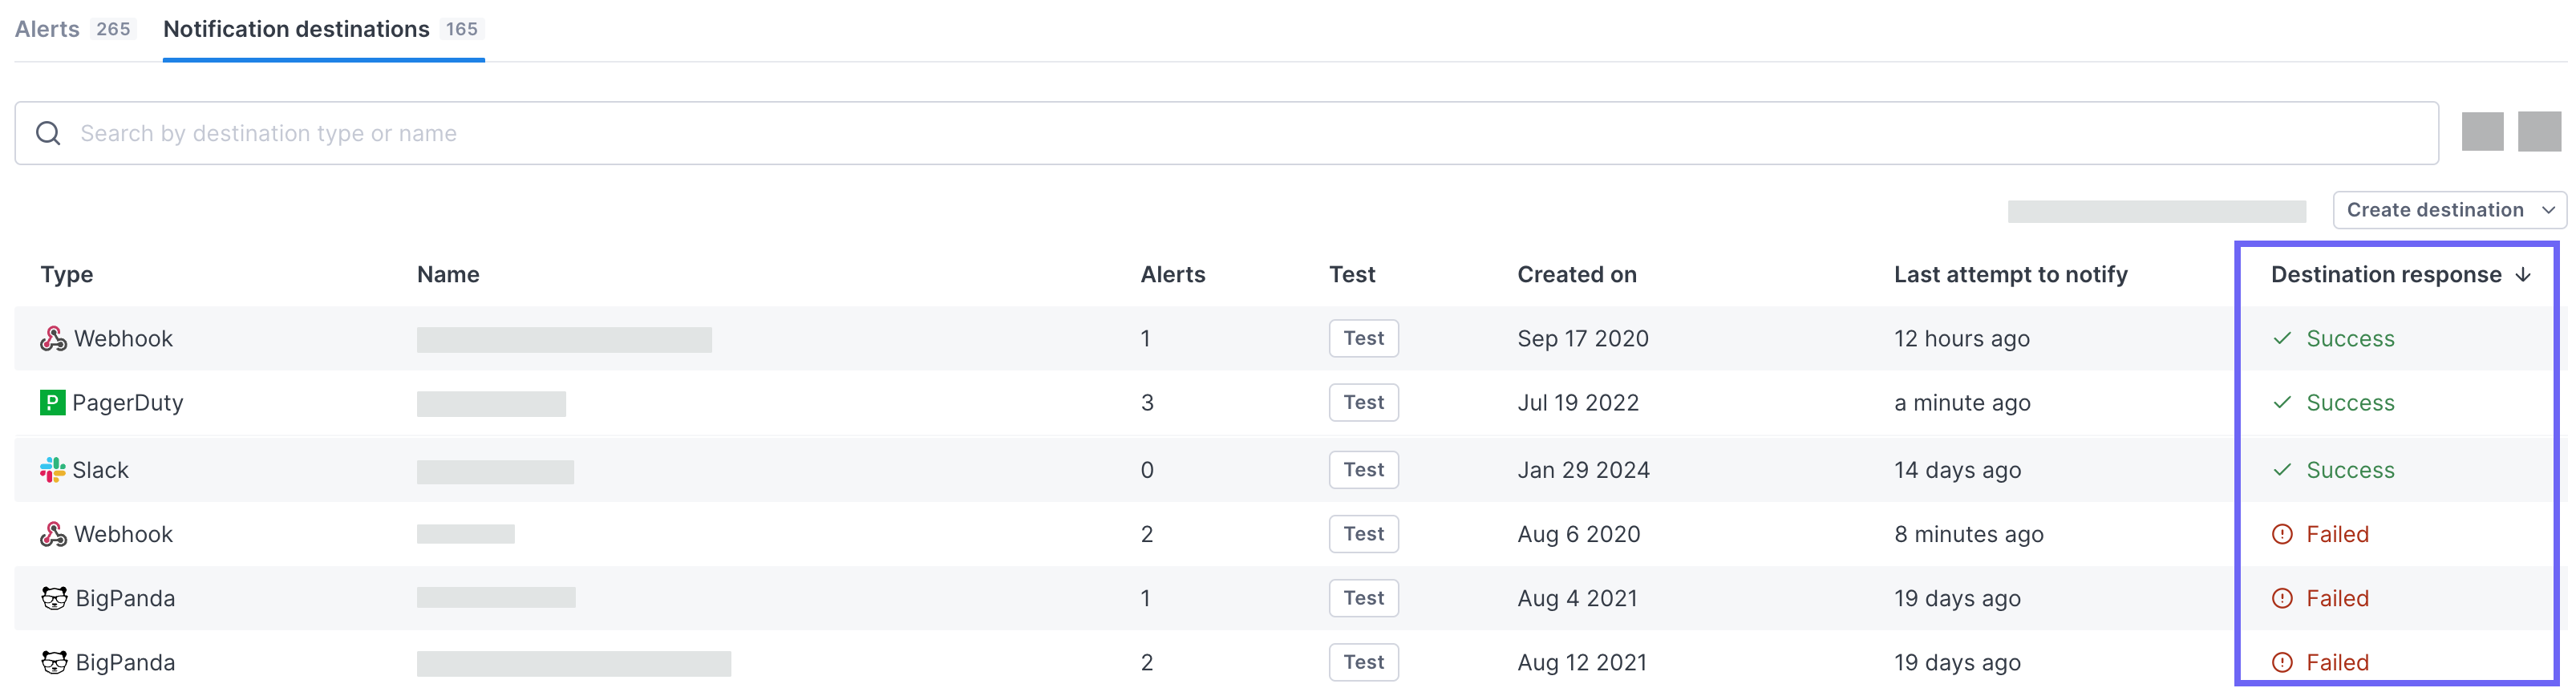This screenshot has height=688, width=2576.
Task: Click the Success checkmark in the Slack row
Action: point(2282,469)
